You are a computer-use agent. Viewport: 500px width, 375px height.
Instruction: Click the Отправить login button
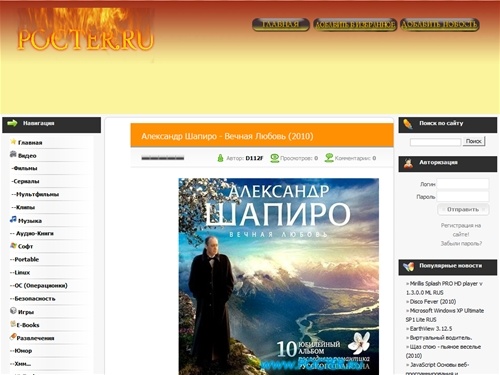[463, 209]
